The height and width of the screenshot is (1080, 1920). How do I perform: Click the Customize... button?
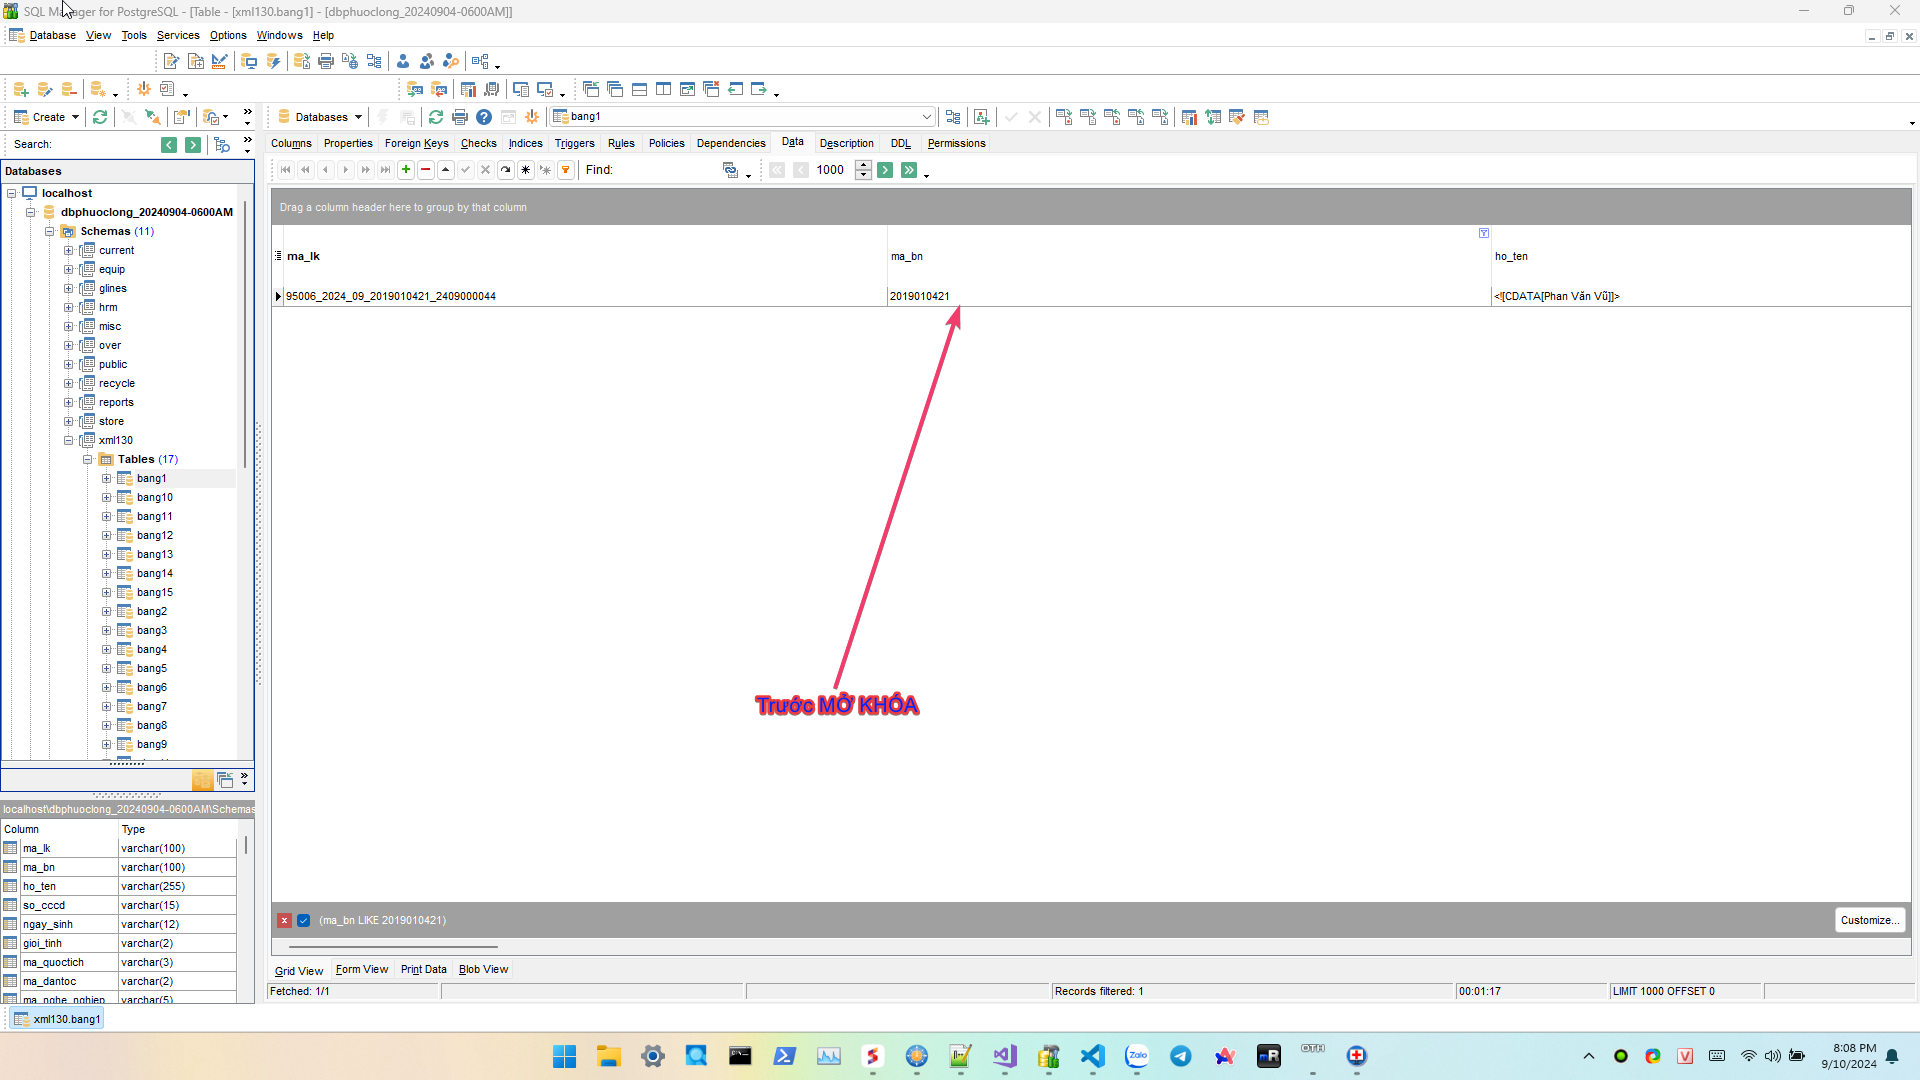(1869, 920)
